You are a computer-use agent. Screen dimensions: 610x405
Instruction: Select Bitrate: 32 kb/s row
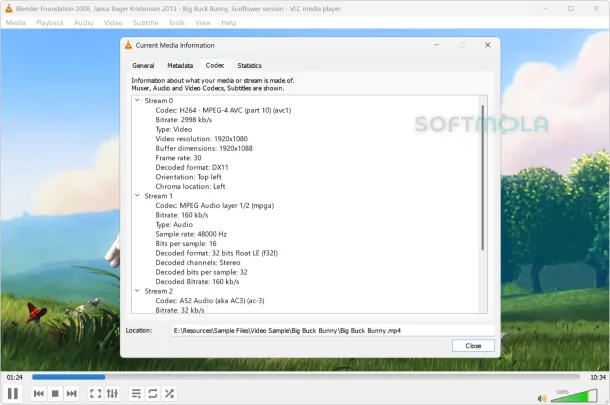180,310
